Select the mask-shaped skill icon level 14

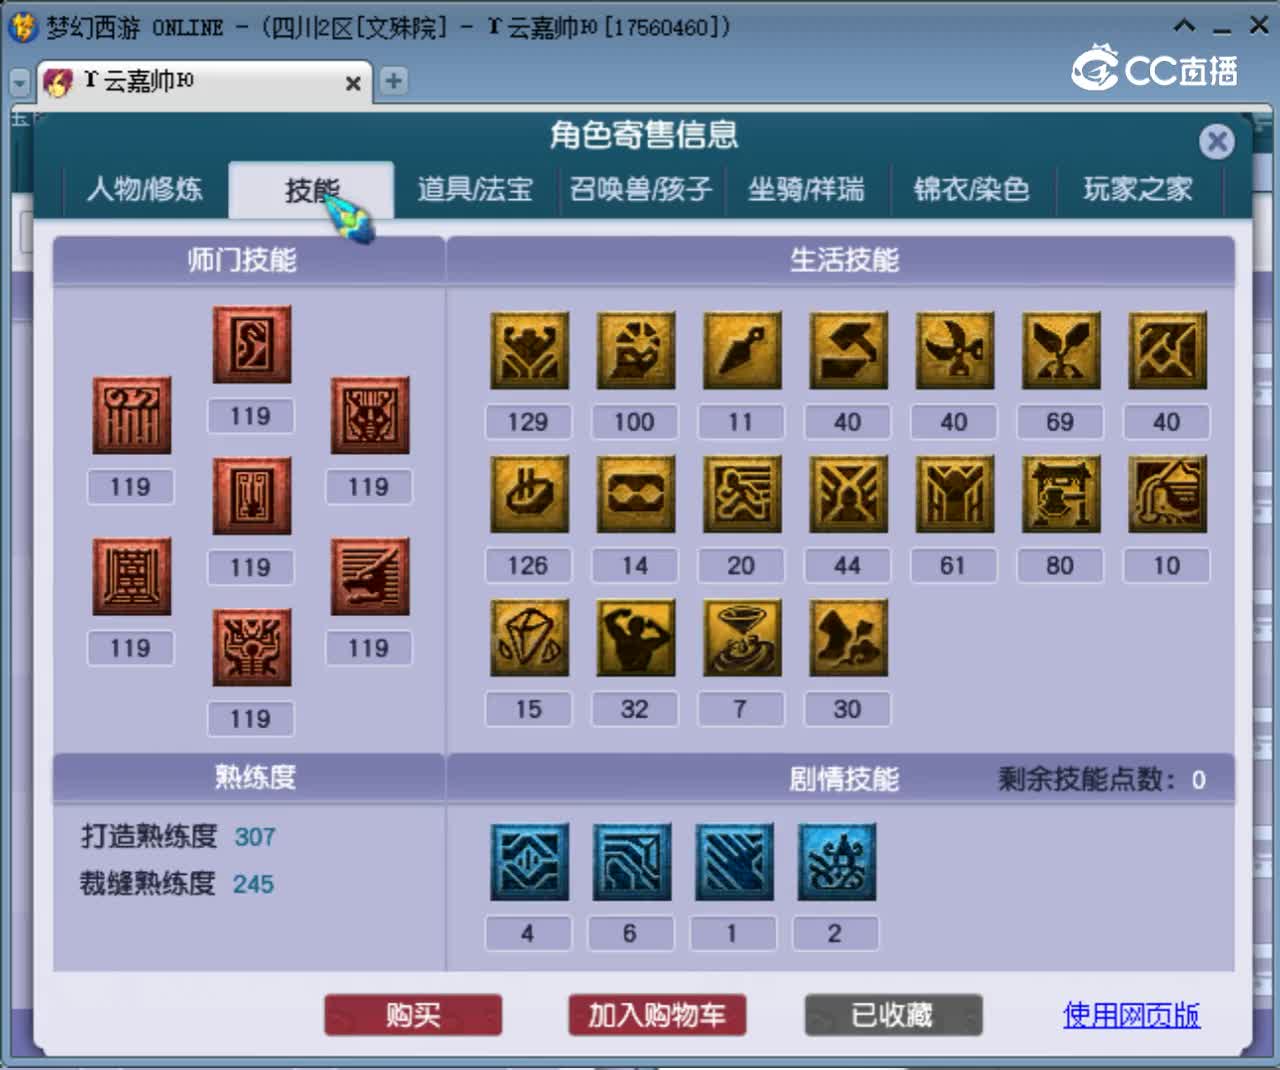(635, 494)
